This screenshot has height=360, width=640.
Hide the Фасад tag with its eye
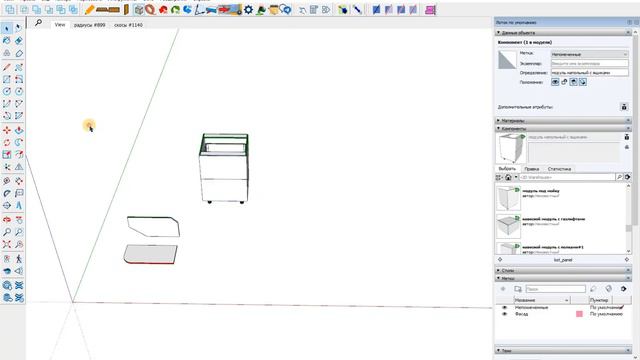pyautogui.click(x=504, y=314)
